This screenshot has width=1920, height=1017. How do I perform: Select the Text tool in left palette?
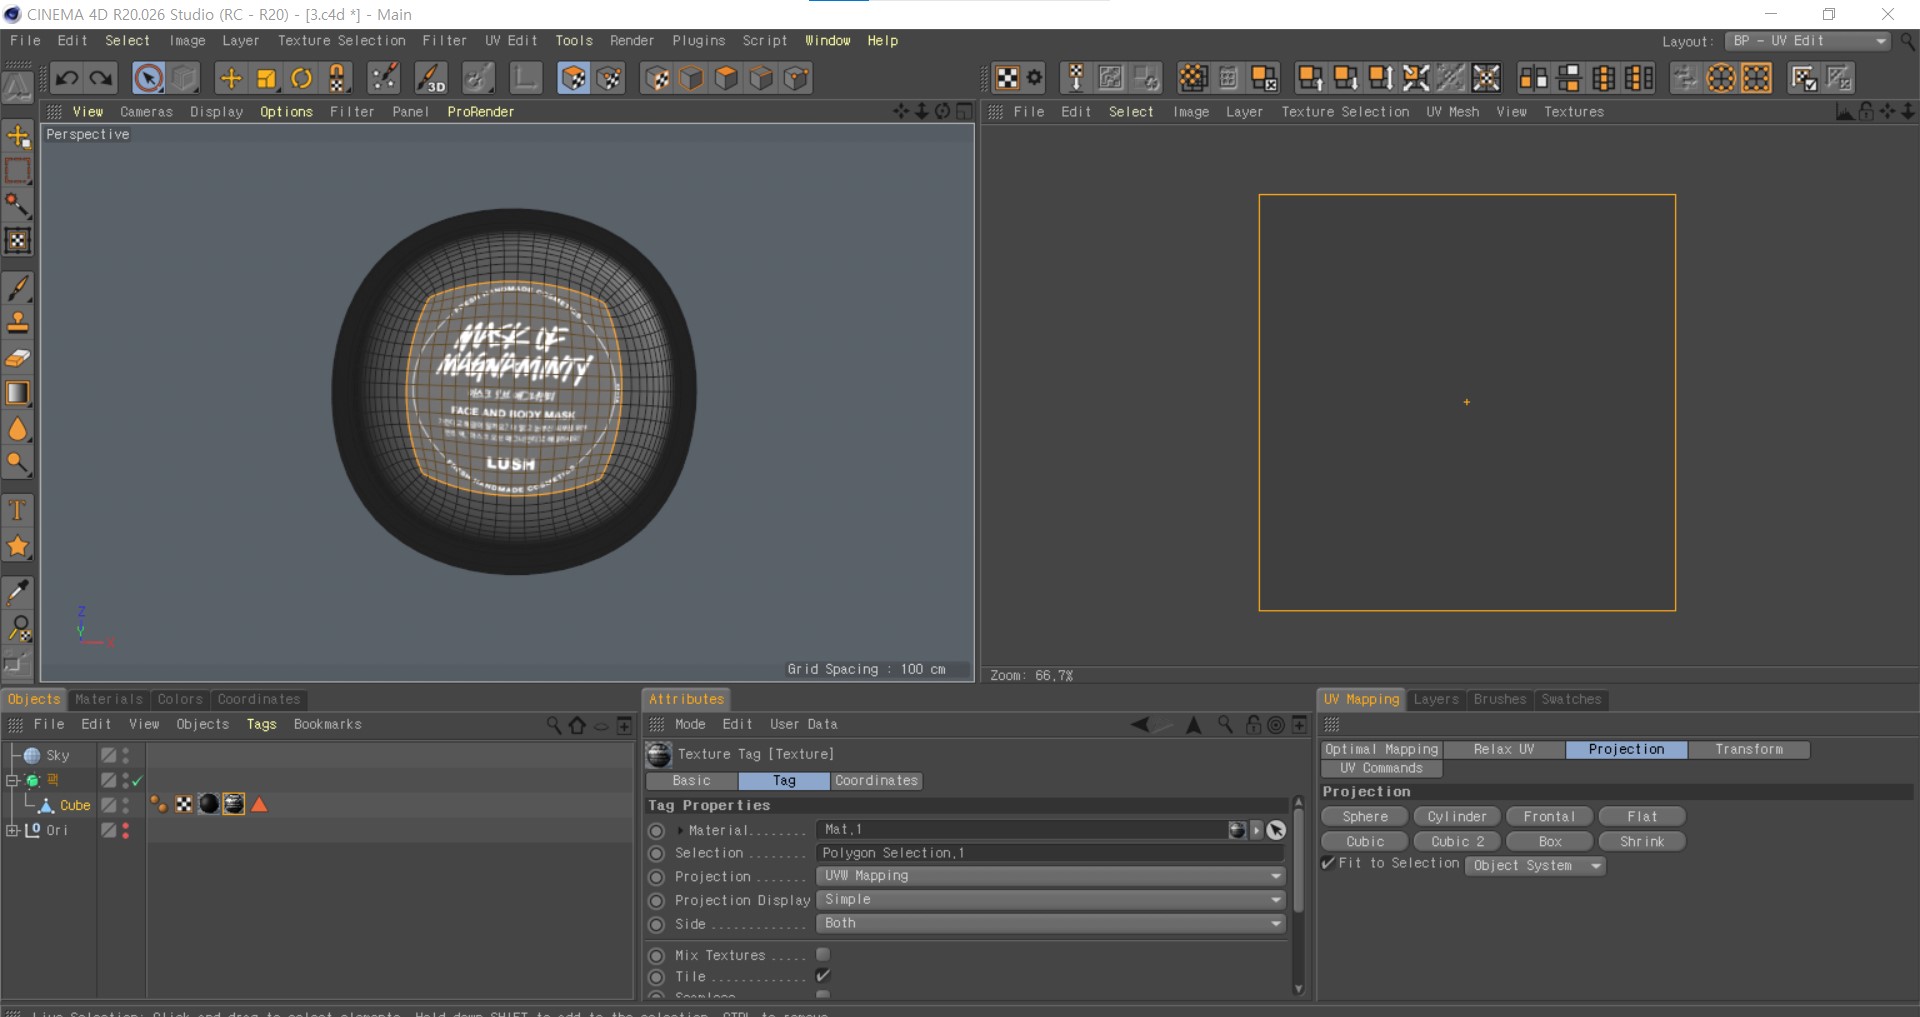pyautogui.click(x=18, y=510)
